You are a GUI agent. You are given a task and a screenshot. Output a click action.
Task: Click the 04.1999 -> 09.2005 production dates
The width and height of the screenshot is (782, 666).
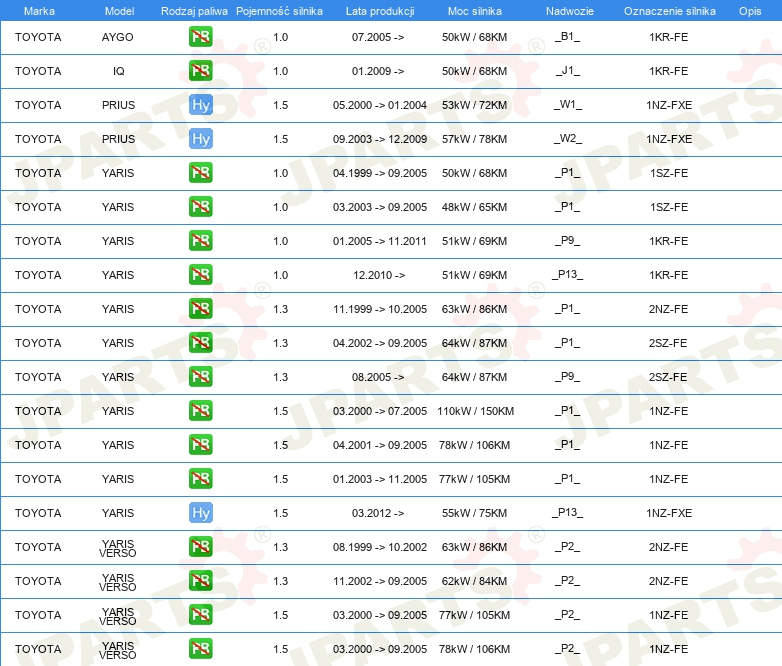[380, 173]
